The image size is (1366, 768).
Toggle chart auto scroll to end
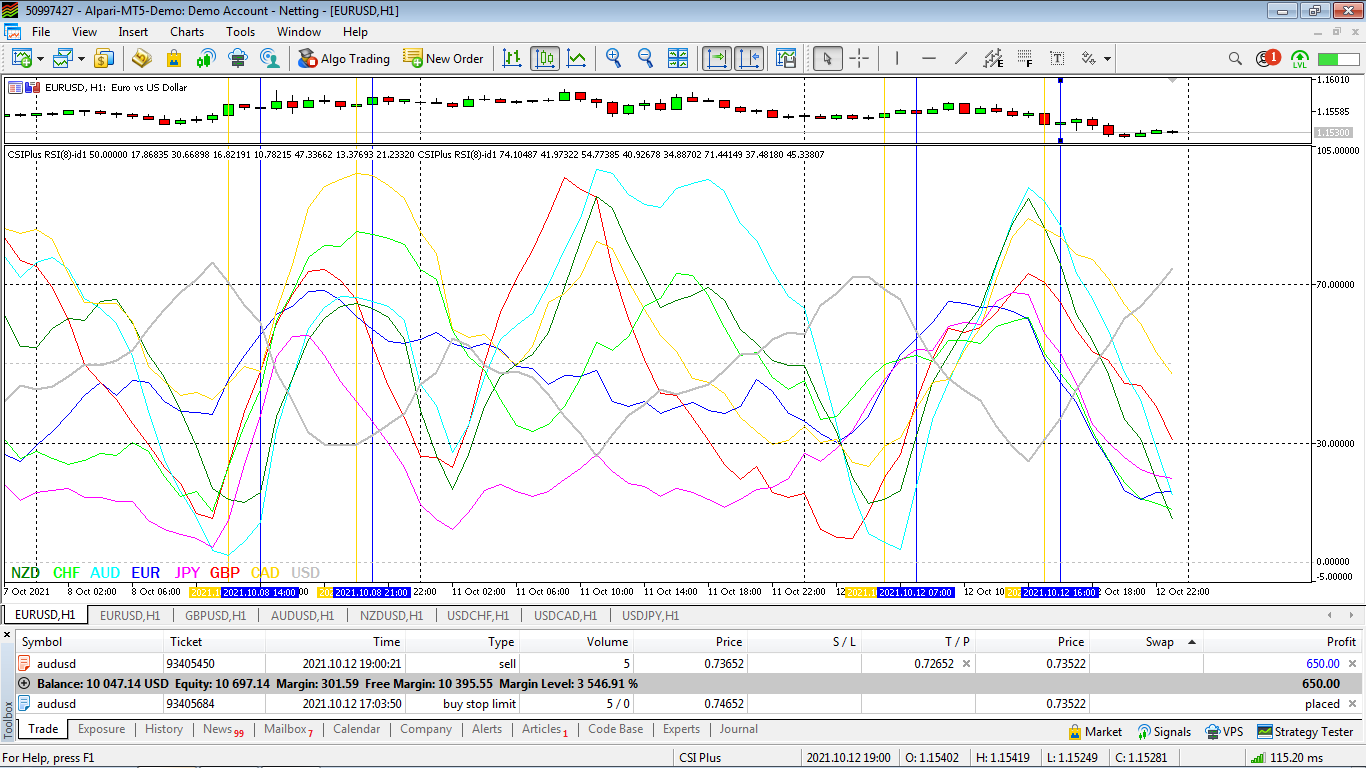[717, 58]
